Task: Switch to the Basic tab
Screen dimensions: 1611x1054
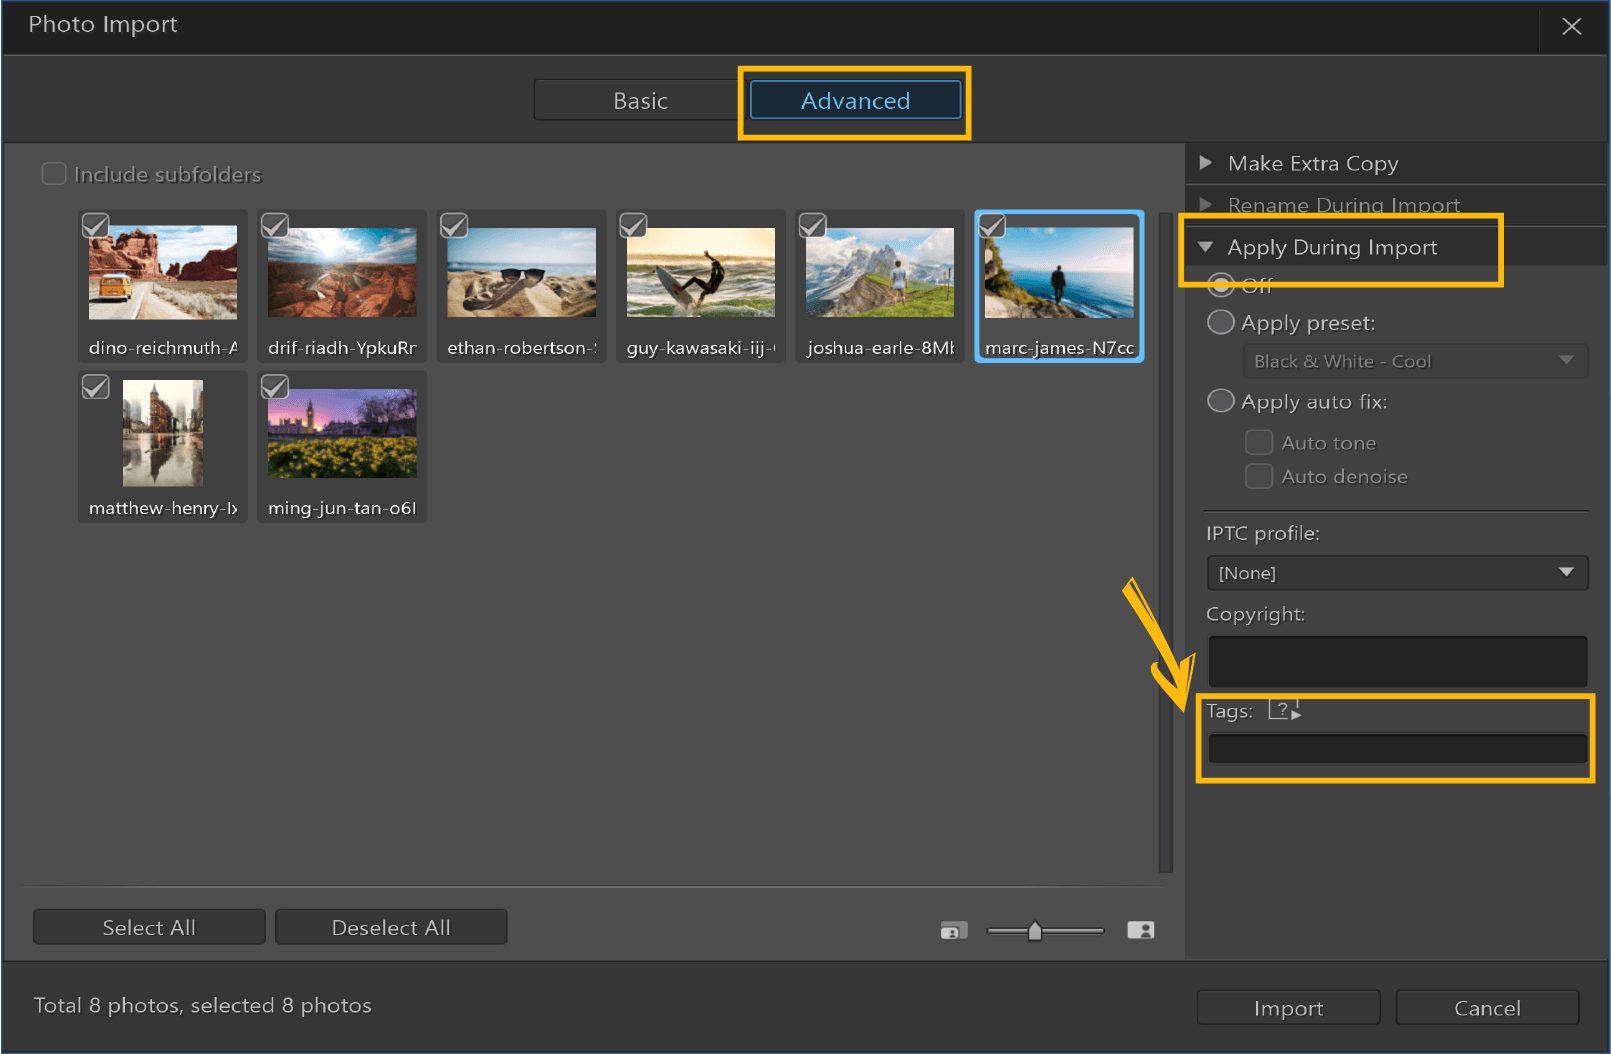Action: [640, 100]
